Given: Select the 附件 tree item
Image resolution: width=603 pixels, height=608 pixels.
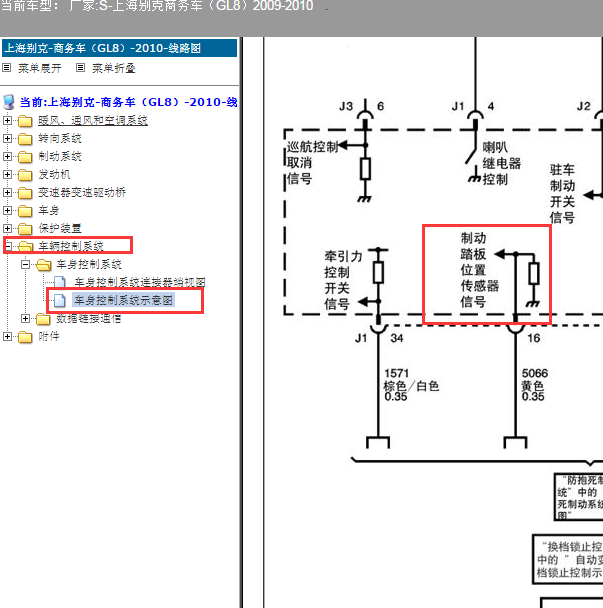Looking at the screenshot, I should coord(48,337).
